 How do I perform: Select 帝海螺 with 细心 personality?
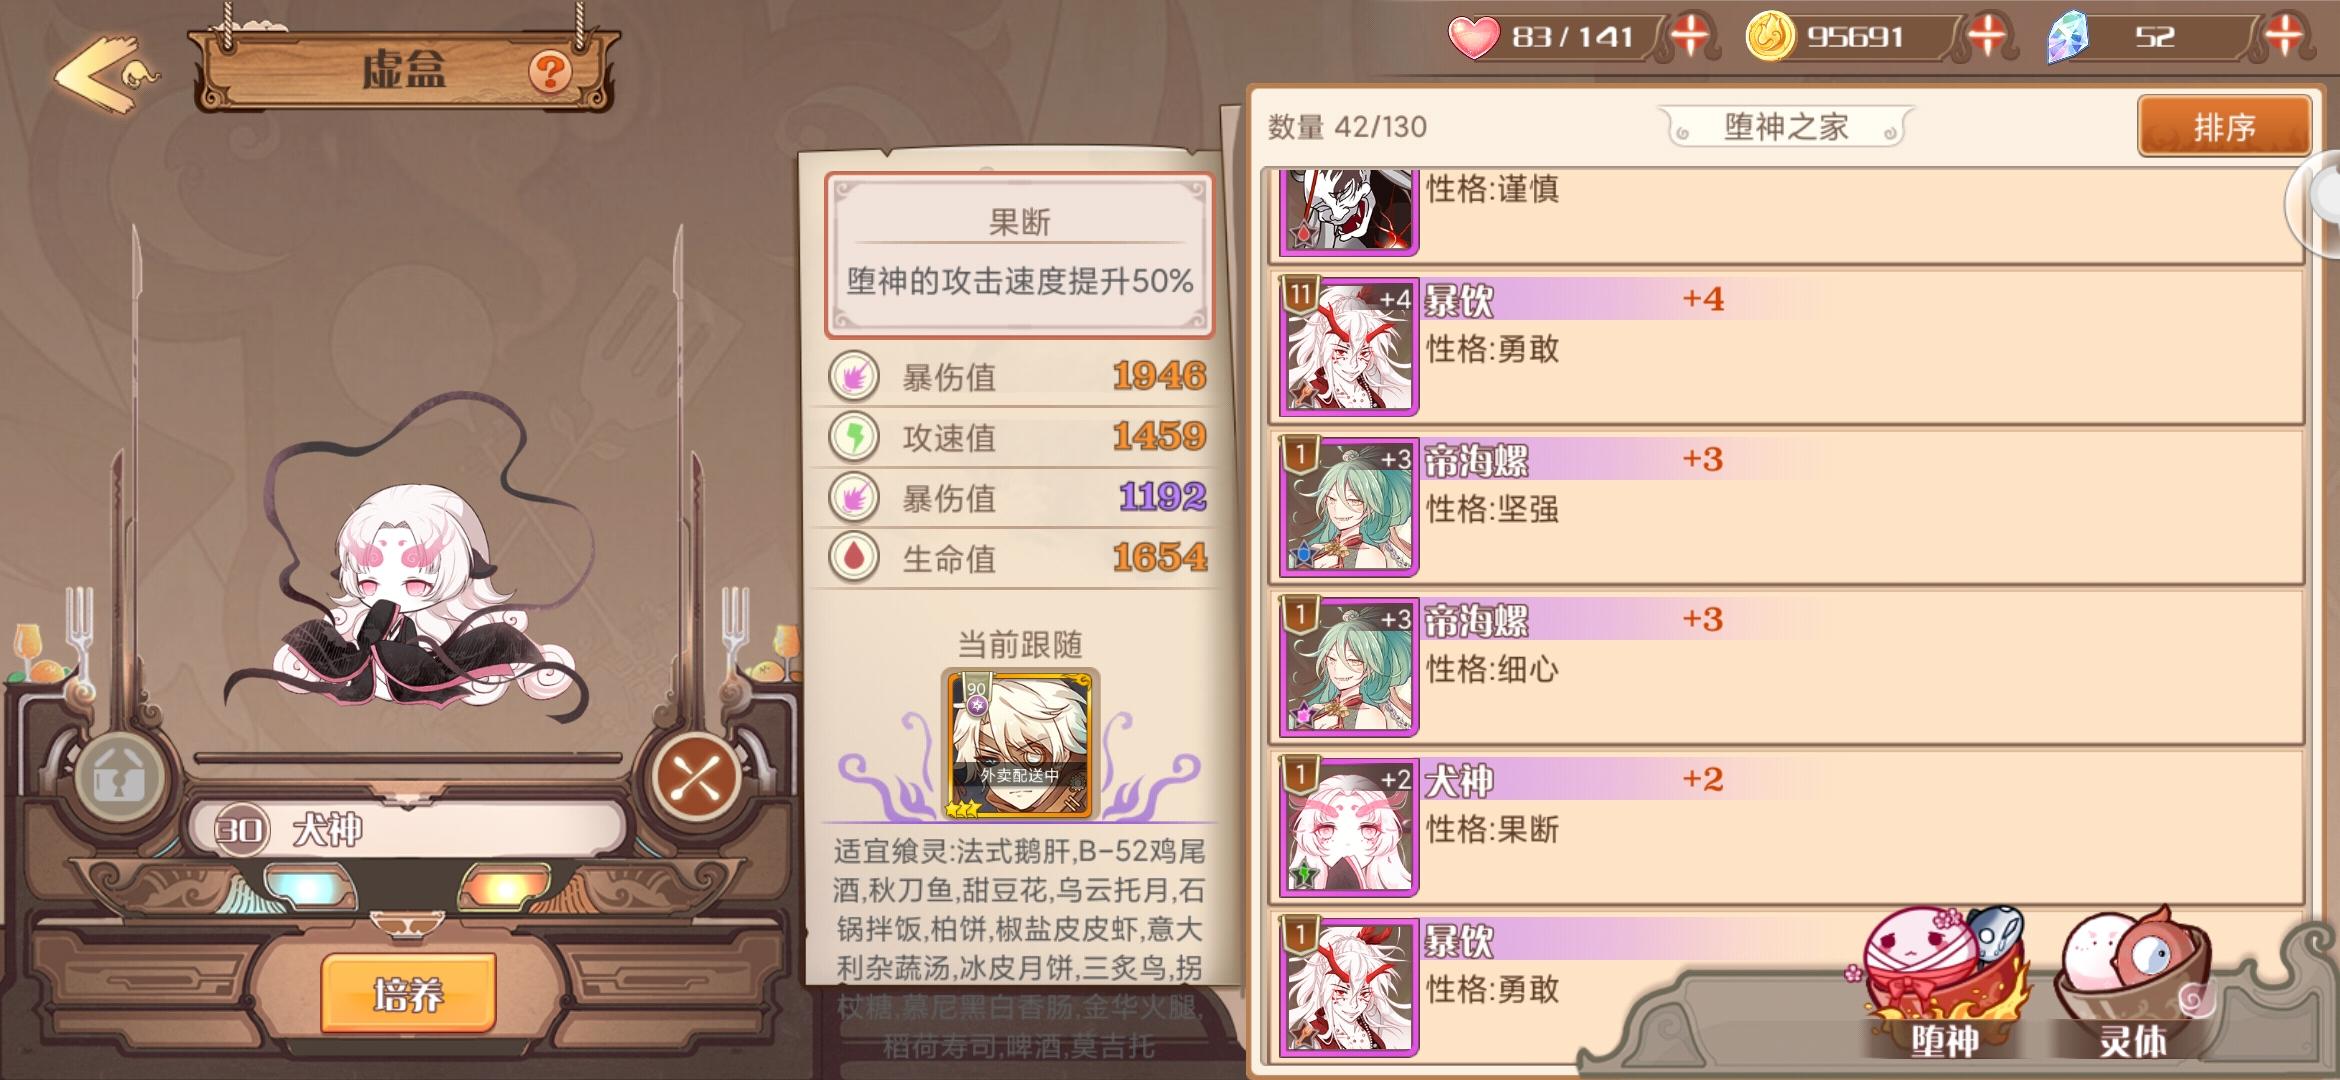tap(1787, 667)
